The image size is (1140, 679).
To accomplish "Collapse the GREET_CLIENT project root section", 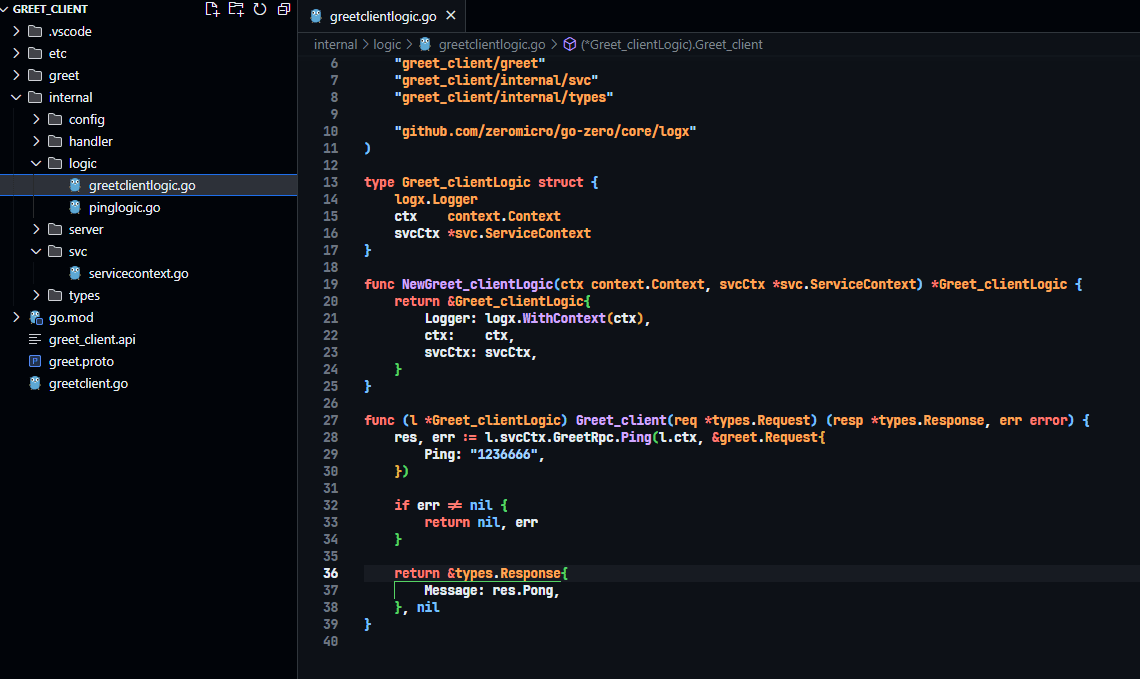I will pyautogui.click(x=6, y=9).
